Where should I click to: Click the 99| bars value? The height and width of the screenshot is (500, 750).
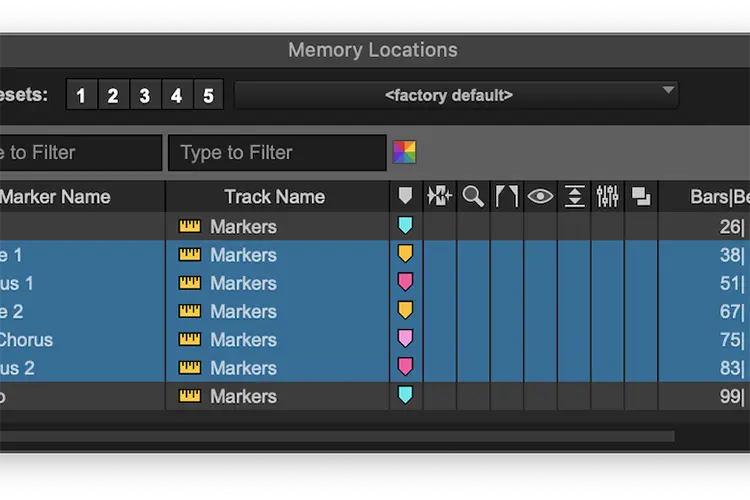click(x=732, y=396)
